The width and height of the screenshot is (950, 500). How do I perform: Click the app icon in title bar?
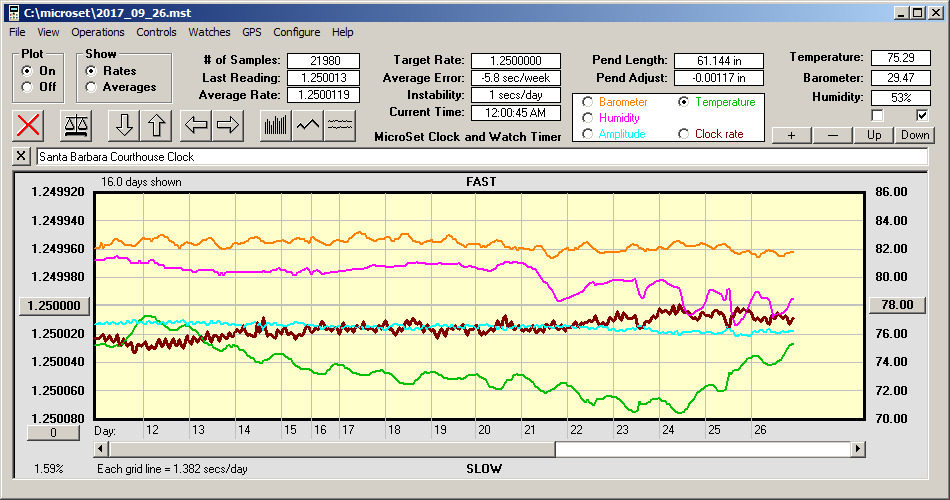(x=13, y=13)
